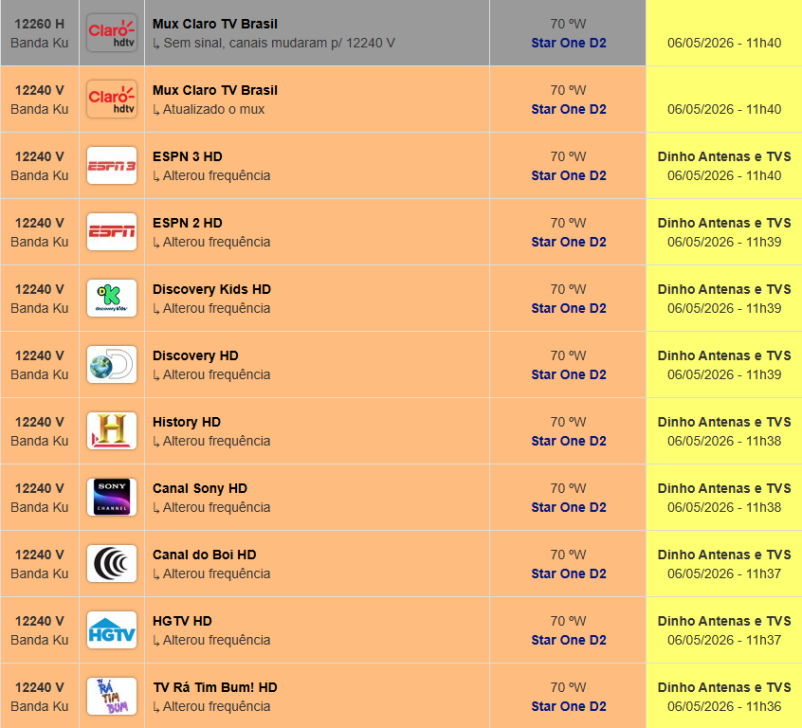
Task: Click the Canal Sony HD title
Action: (200, 489)
